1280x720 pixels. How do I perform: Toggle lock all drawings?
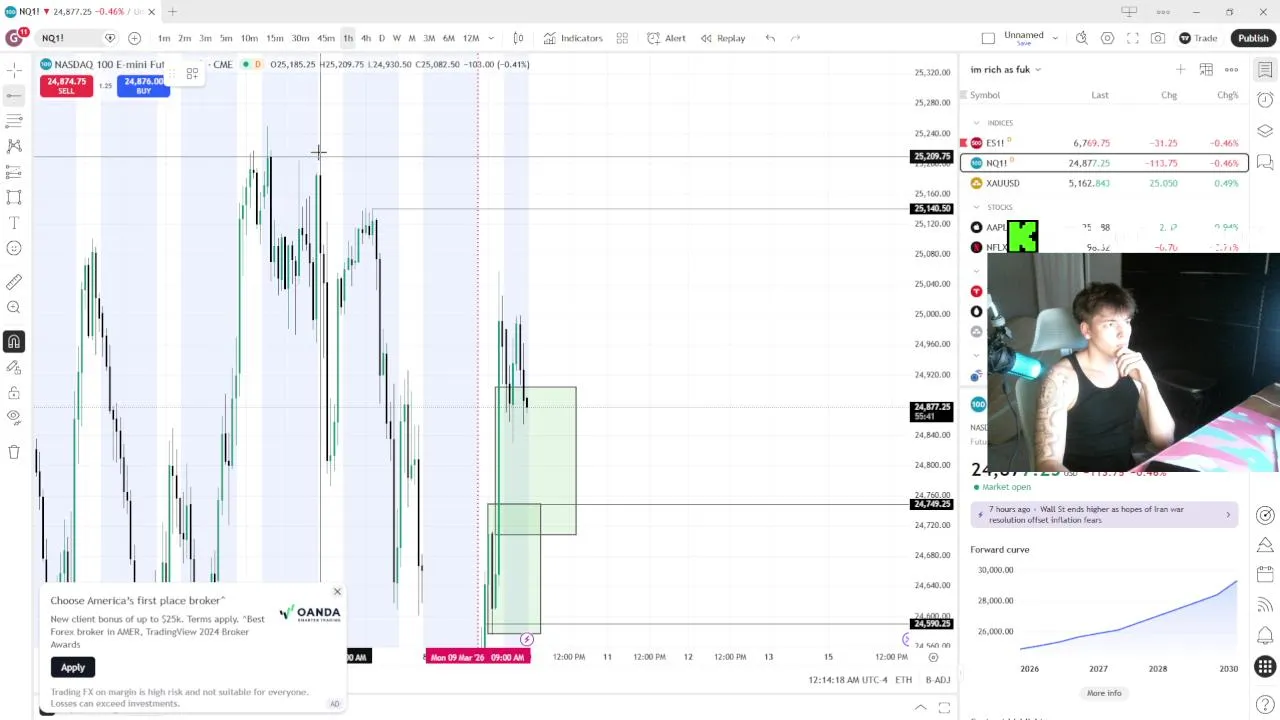(x=14, y=393)
